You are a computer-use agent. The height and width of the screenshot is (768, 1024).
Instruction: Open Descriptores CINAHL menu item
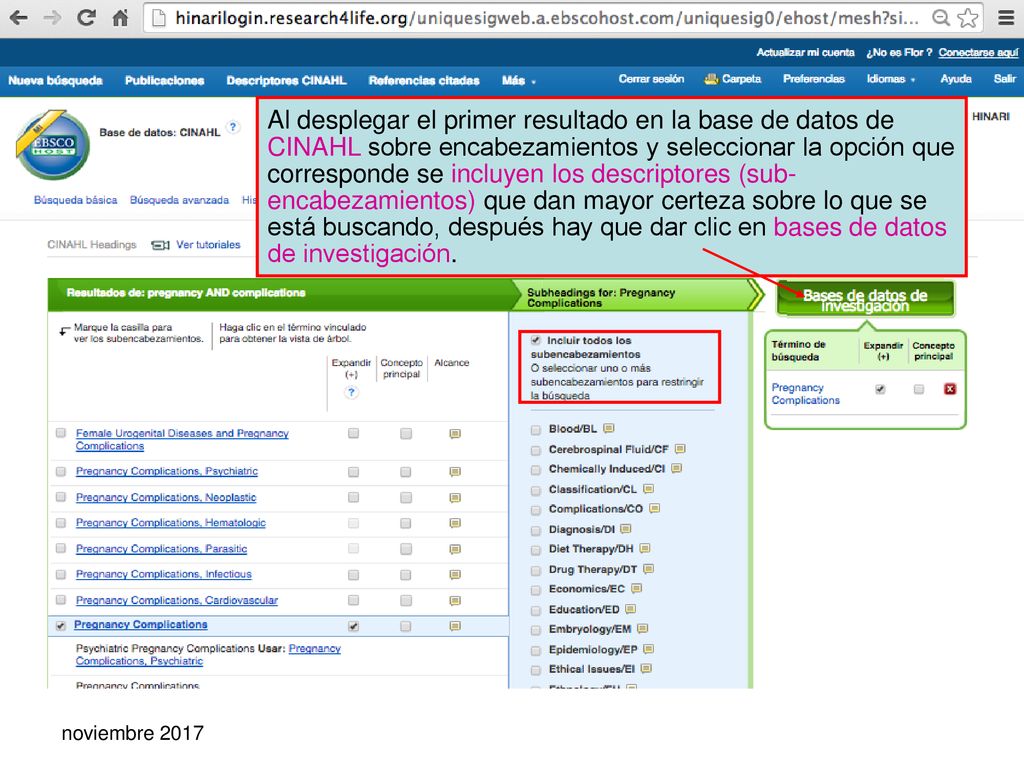click(286, 80)
